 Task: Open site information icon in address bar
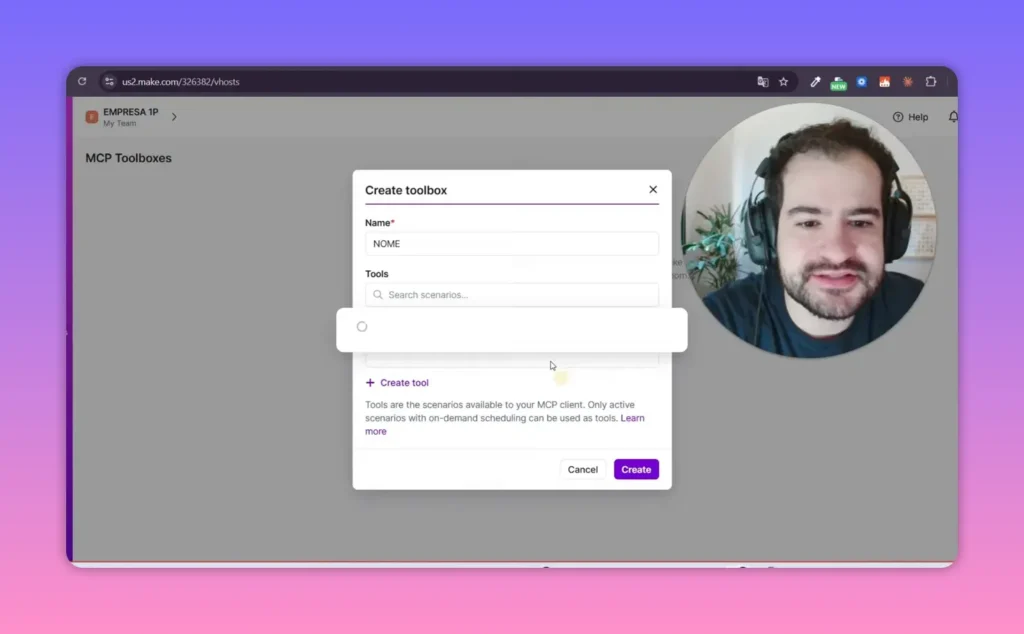(109, 82)
